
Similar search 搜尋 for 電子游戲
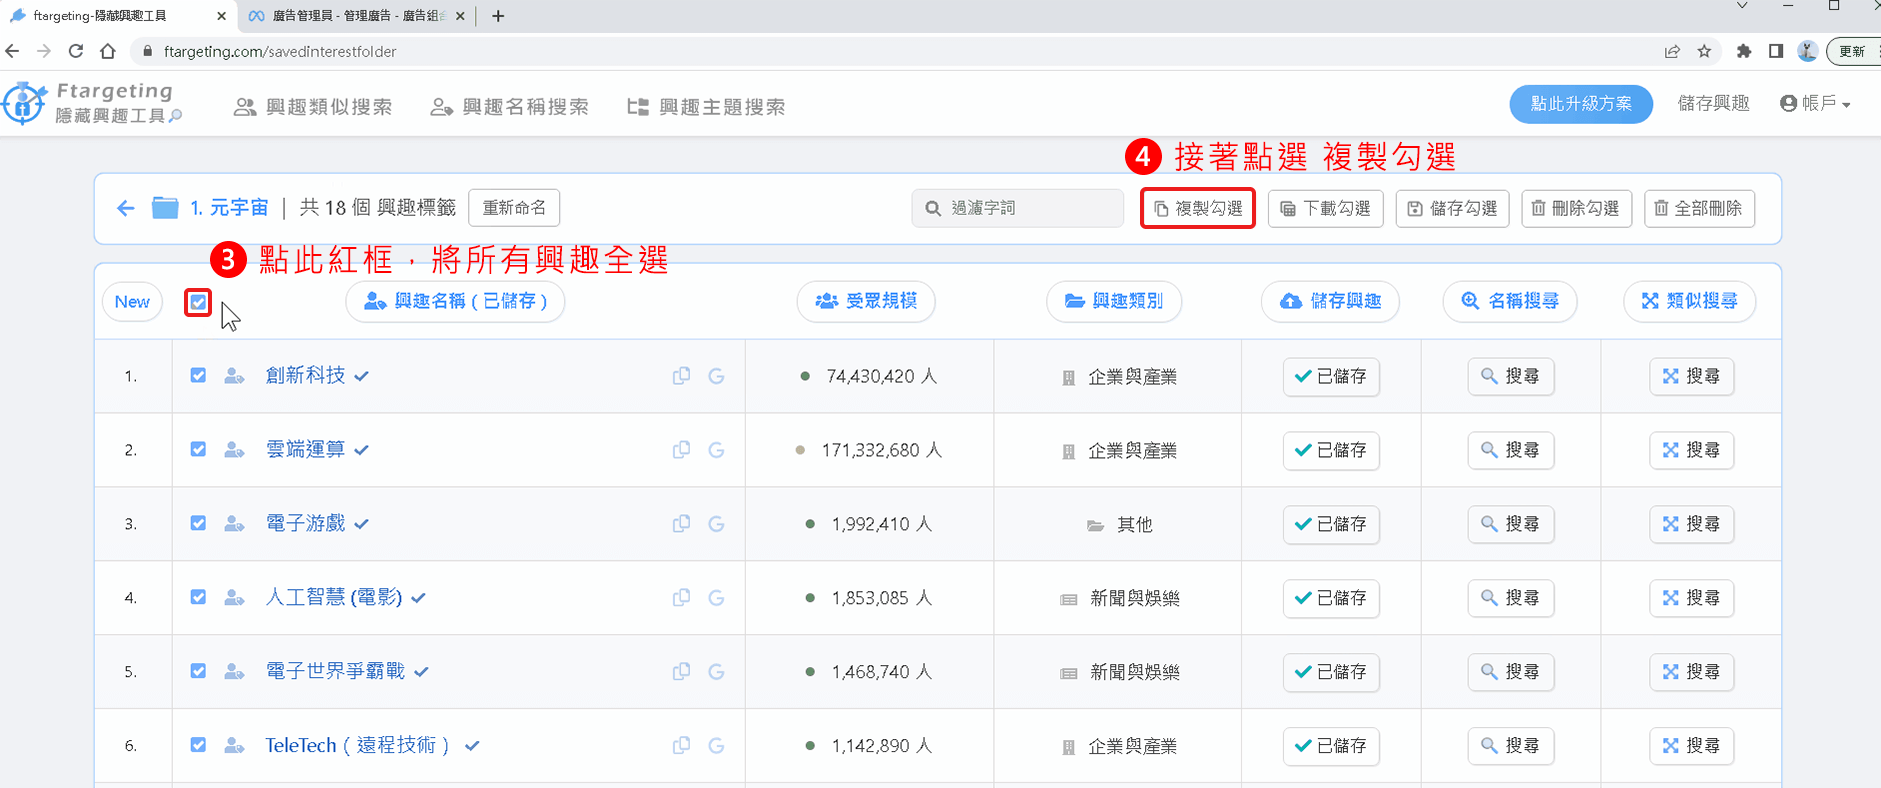point(1692,524)
